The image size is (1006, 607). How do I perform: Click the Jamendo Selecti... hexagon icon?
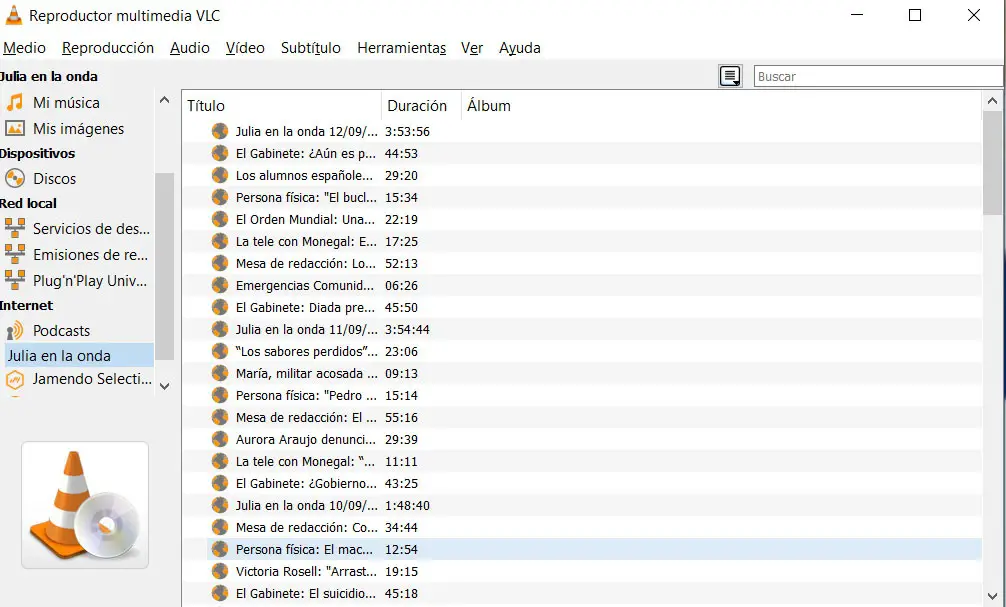click(15, 380)
